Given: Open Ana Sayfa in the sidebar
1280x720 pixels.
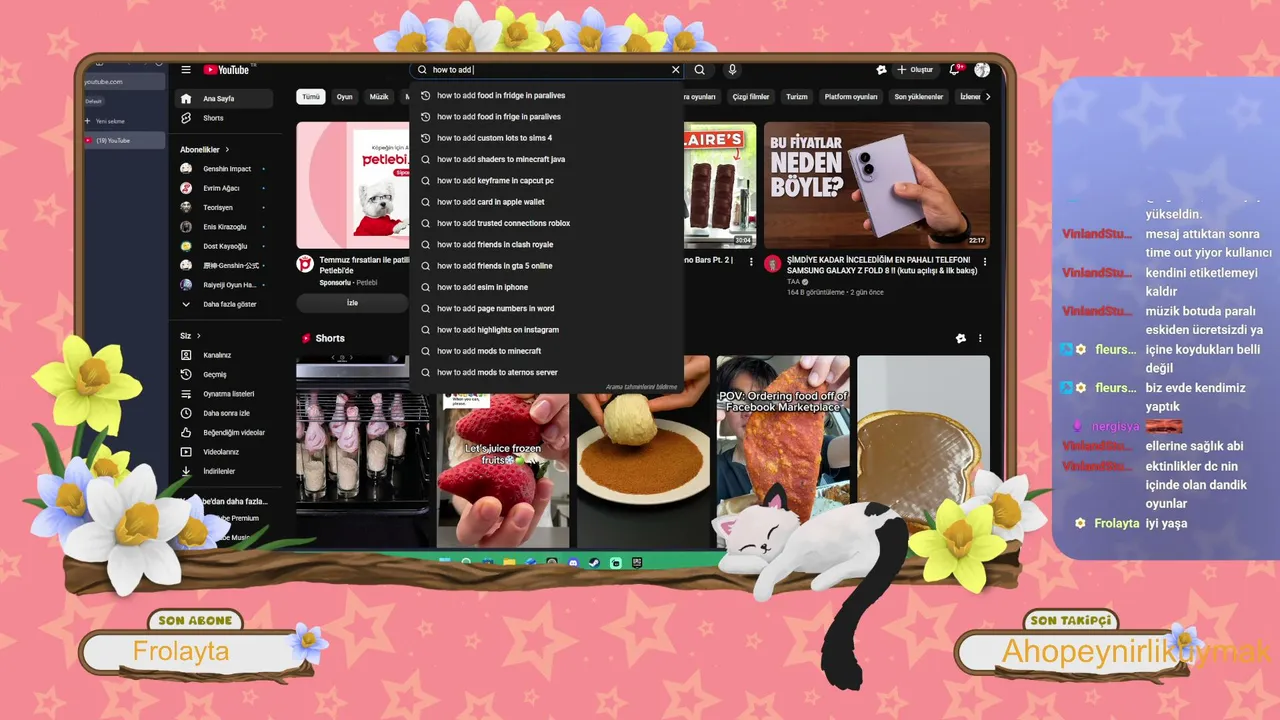Looking at the screenshot, I should [222, 99].
